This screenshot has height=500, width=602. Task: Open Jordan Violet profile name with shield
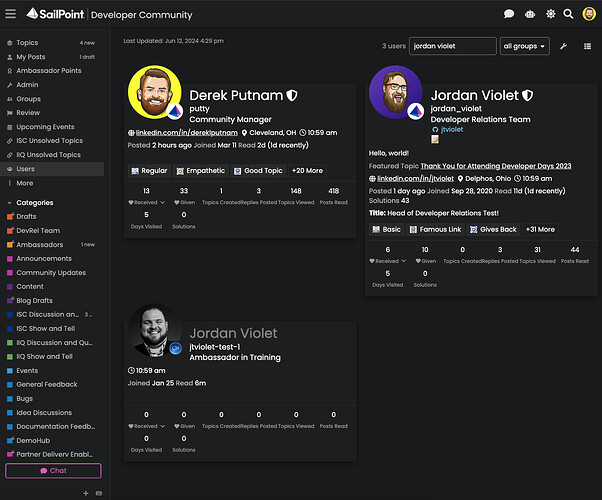474,95
